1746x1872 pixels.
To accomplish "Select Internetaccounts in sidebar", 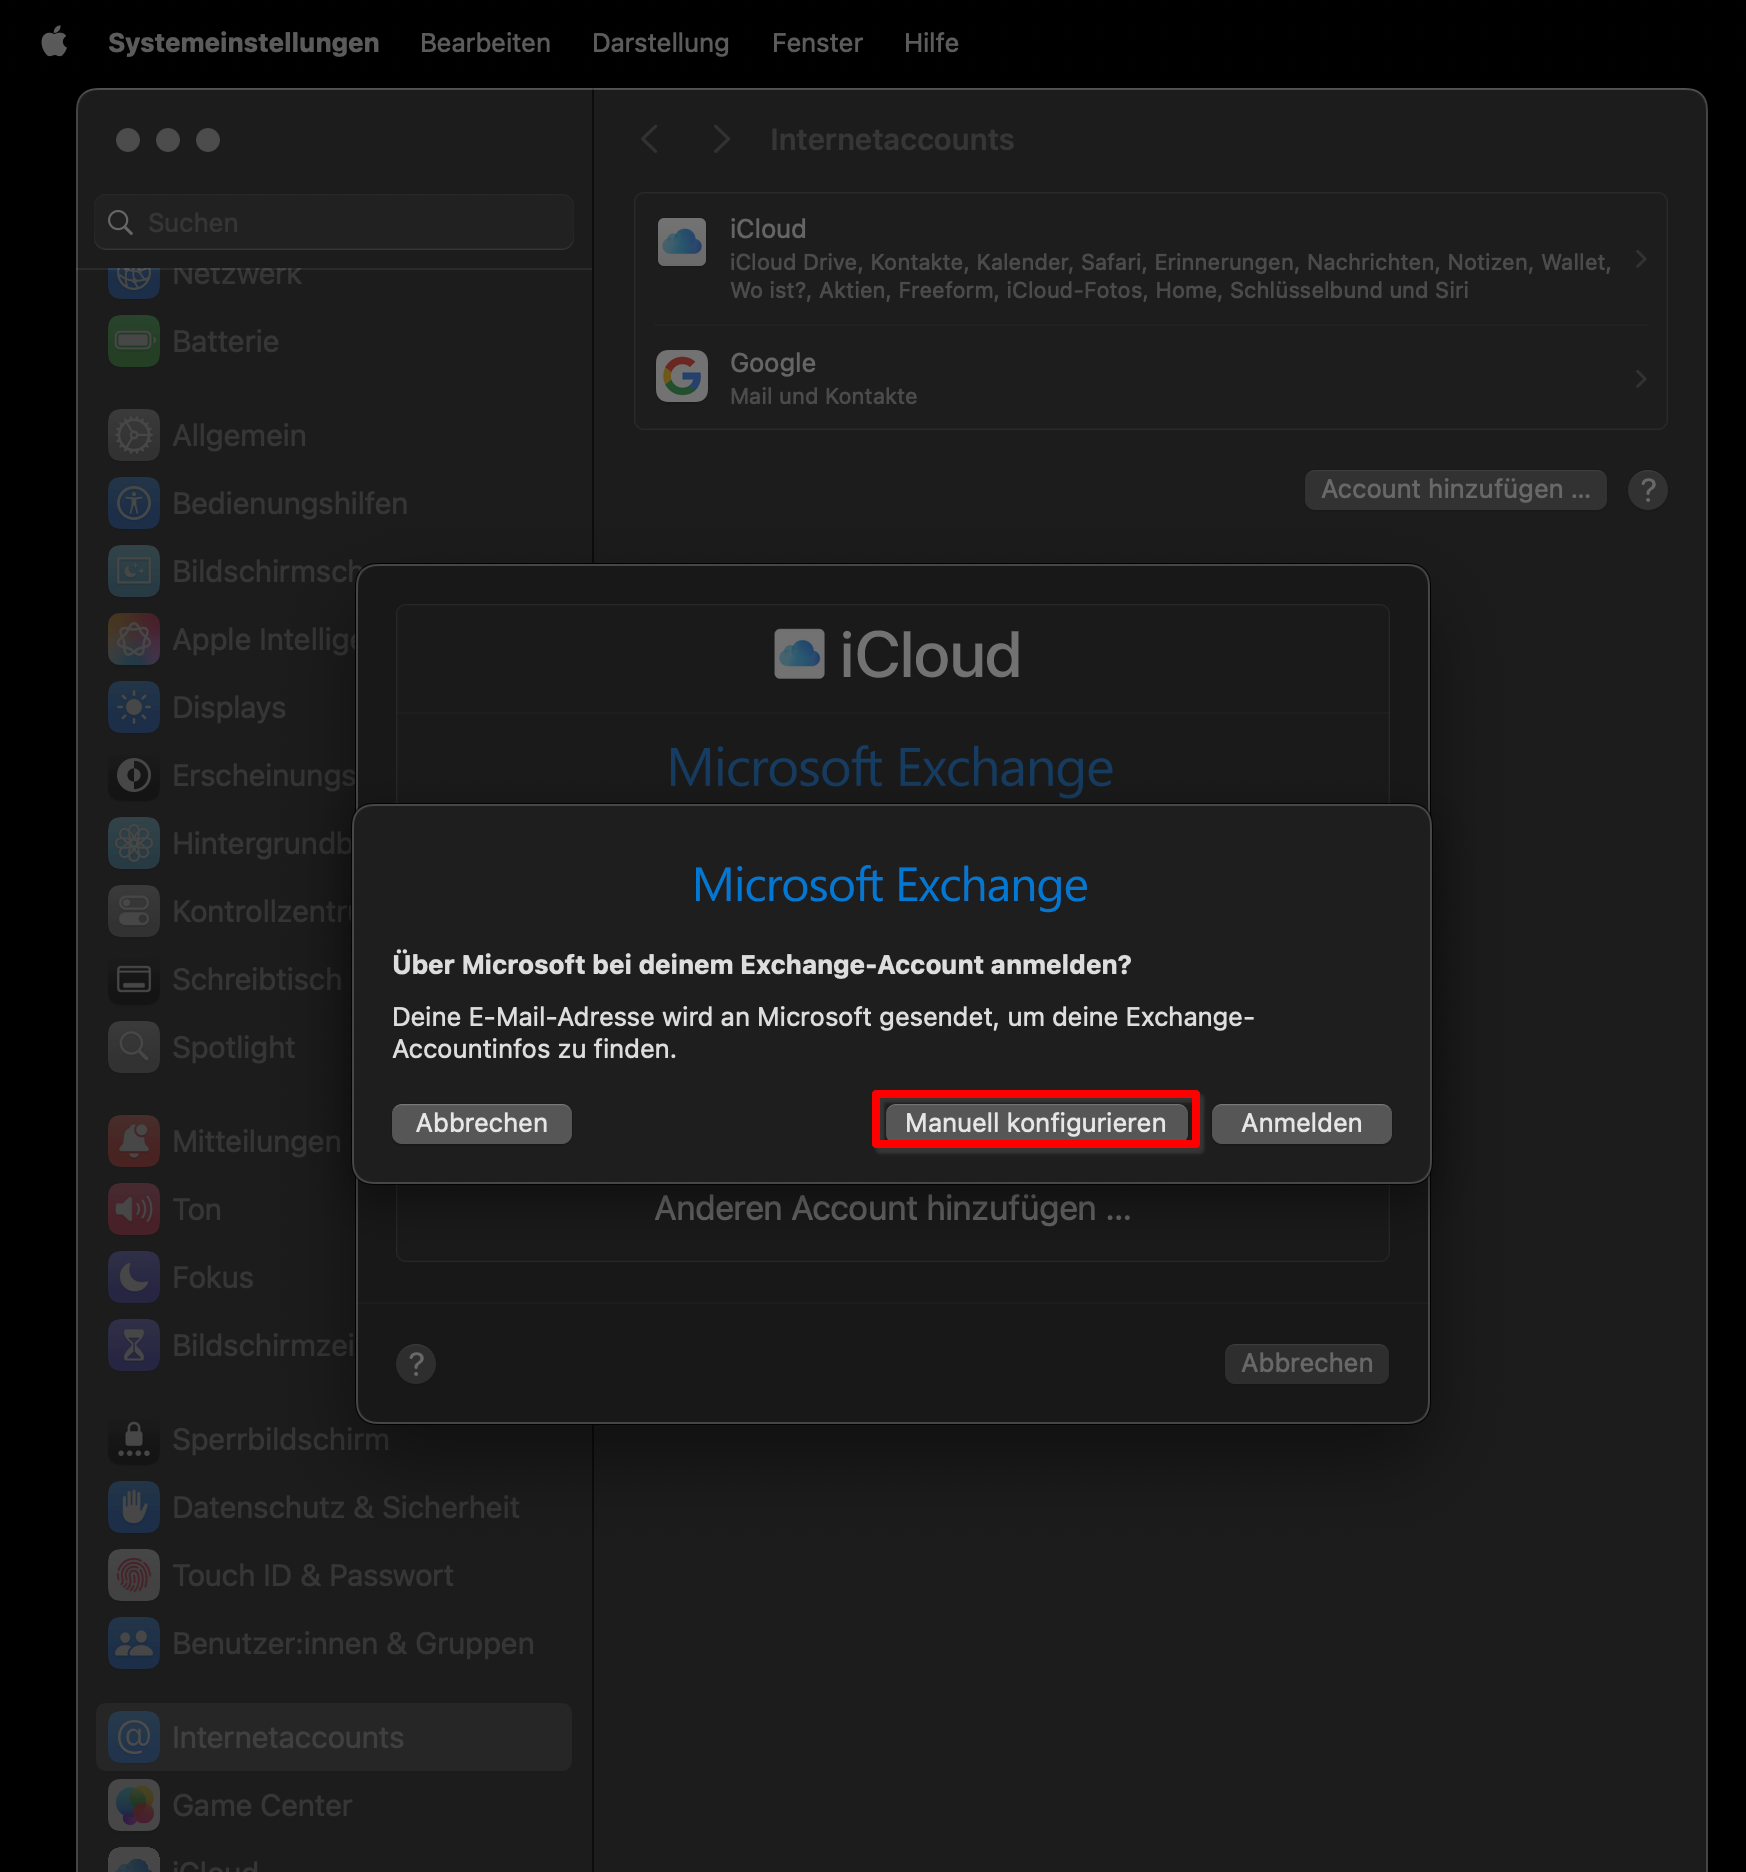I will pyautogui.click(x=334, y=1737).
